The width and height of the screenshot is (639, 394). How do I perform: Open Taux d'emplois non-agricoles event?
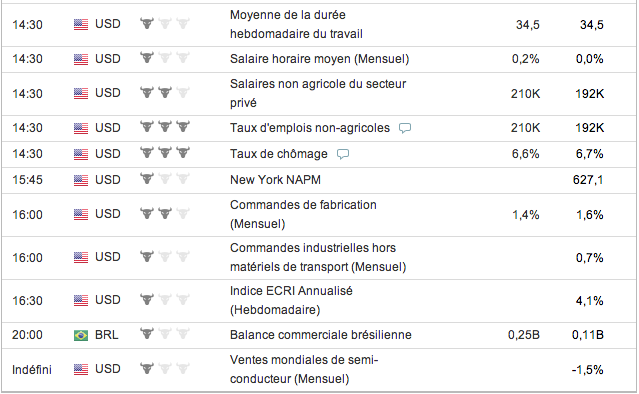coord(310,128)
